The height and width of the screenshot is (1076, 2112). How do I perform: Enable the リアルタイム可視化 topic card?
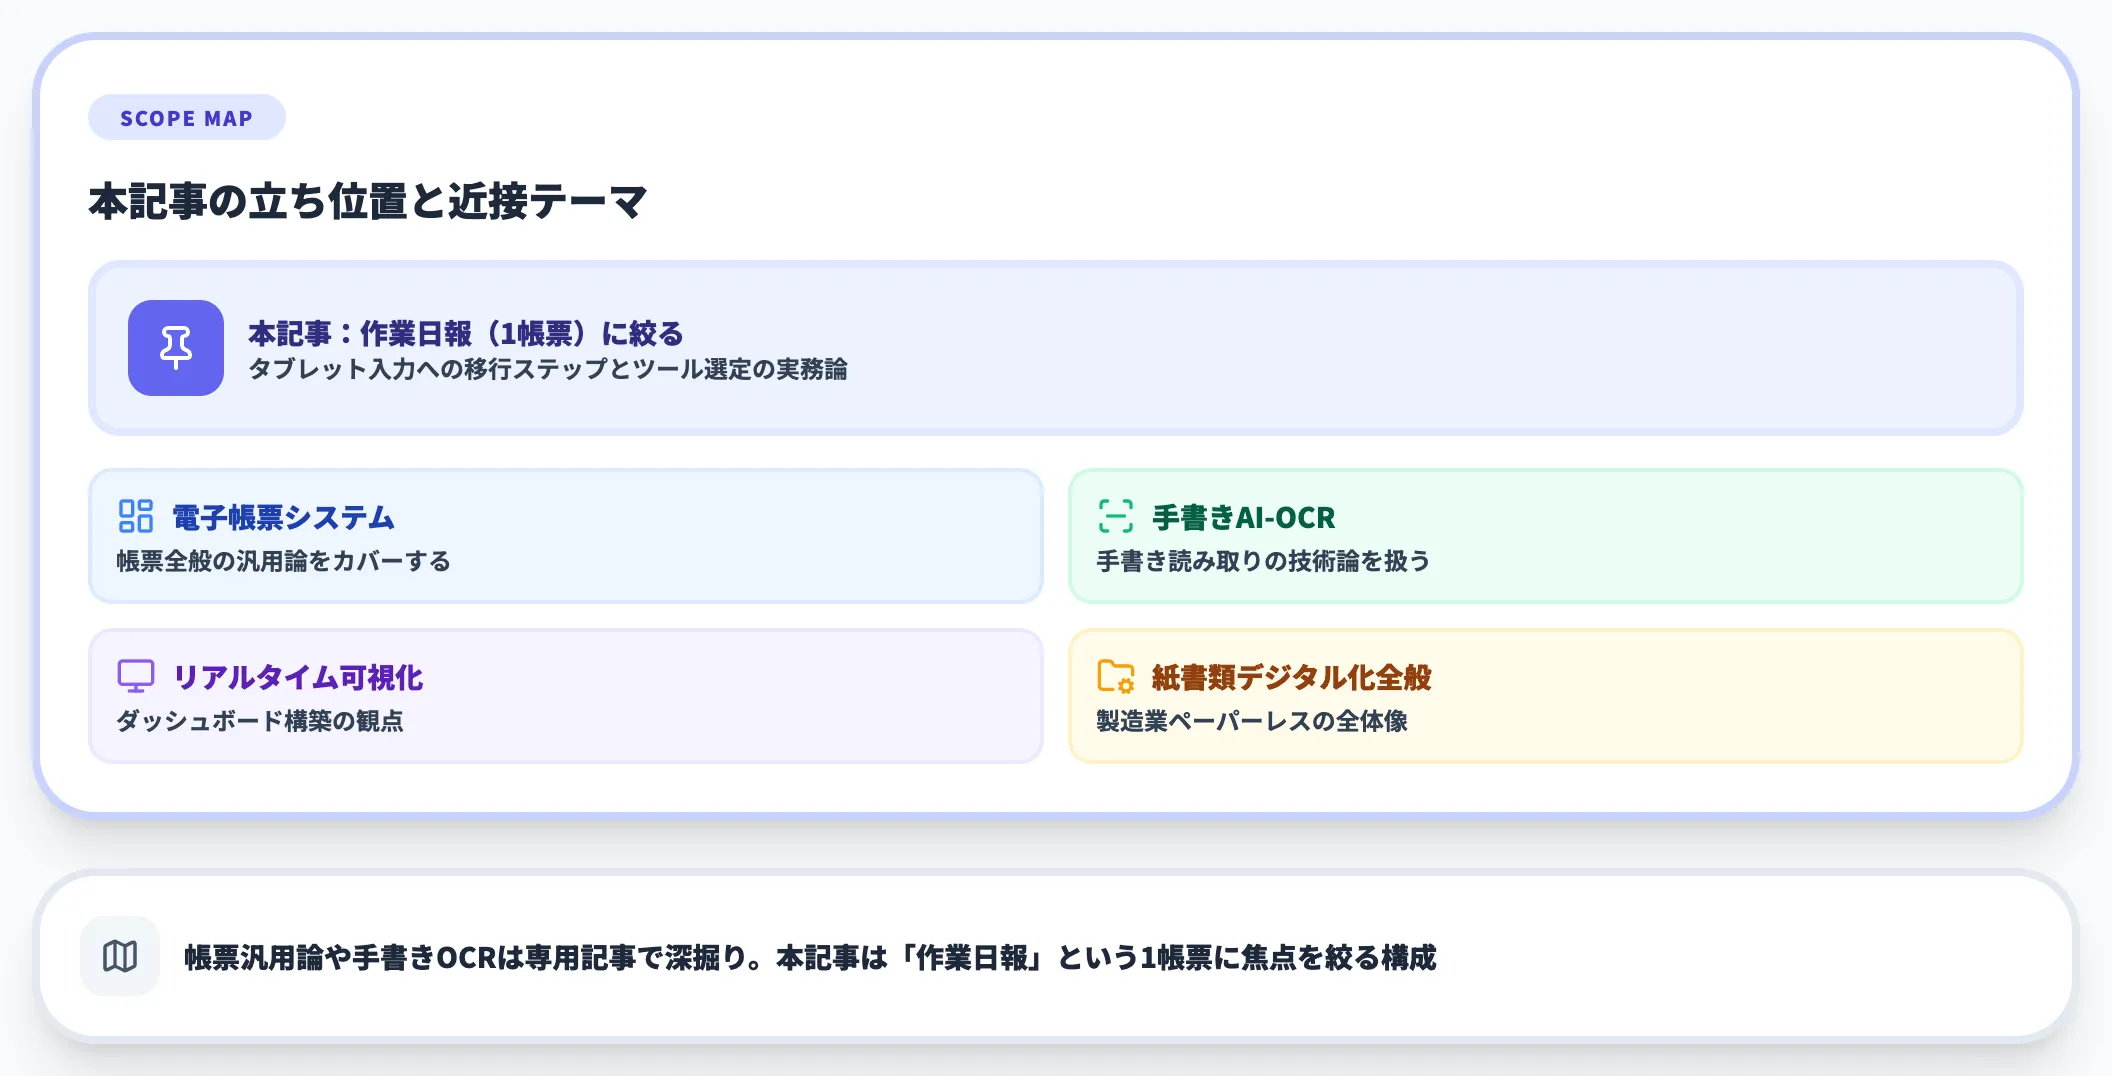[566, 694]
